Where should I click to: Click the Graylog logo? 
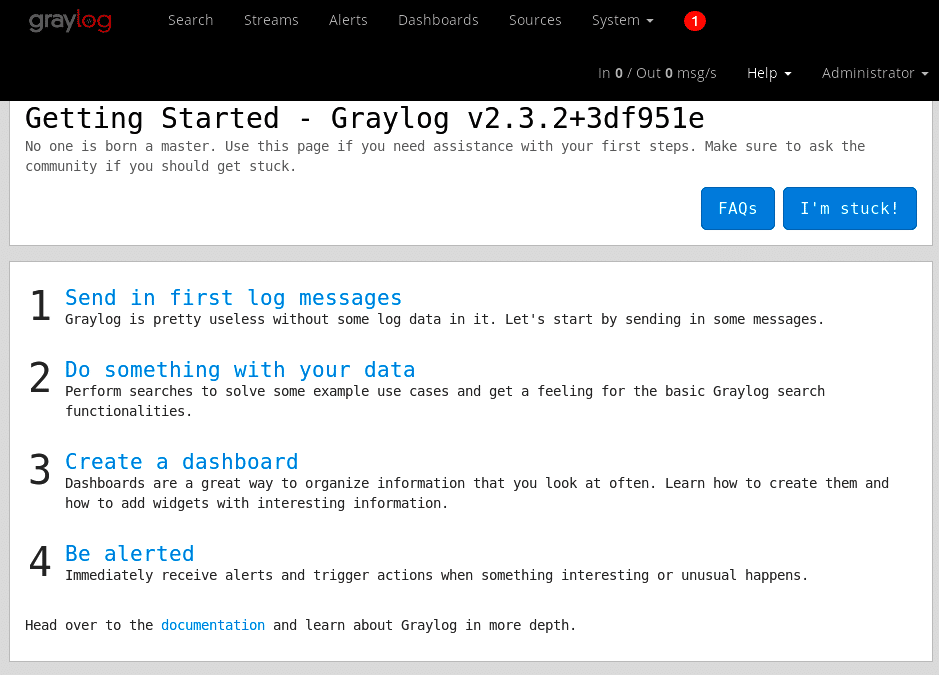(x=70, y=21)
